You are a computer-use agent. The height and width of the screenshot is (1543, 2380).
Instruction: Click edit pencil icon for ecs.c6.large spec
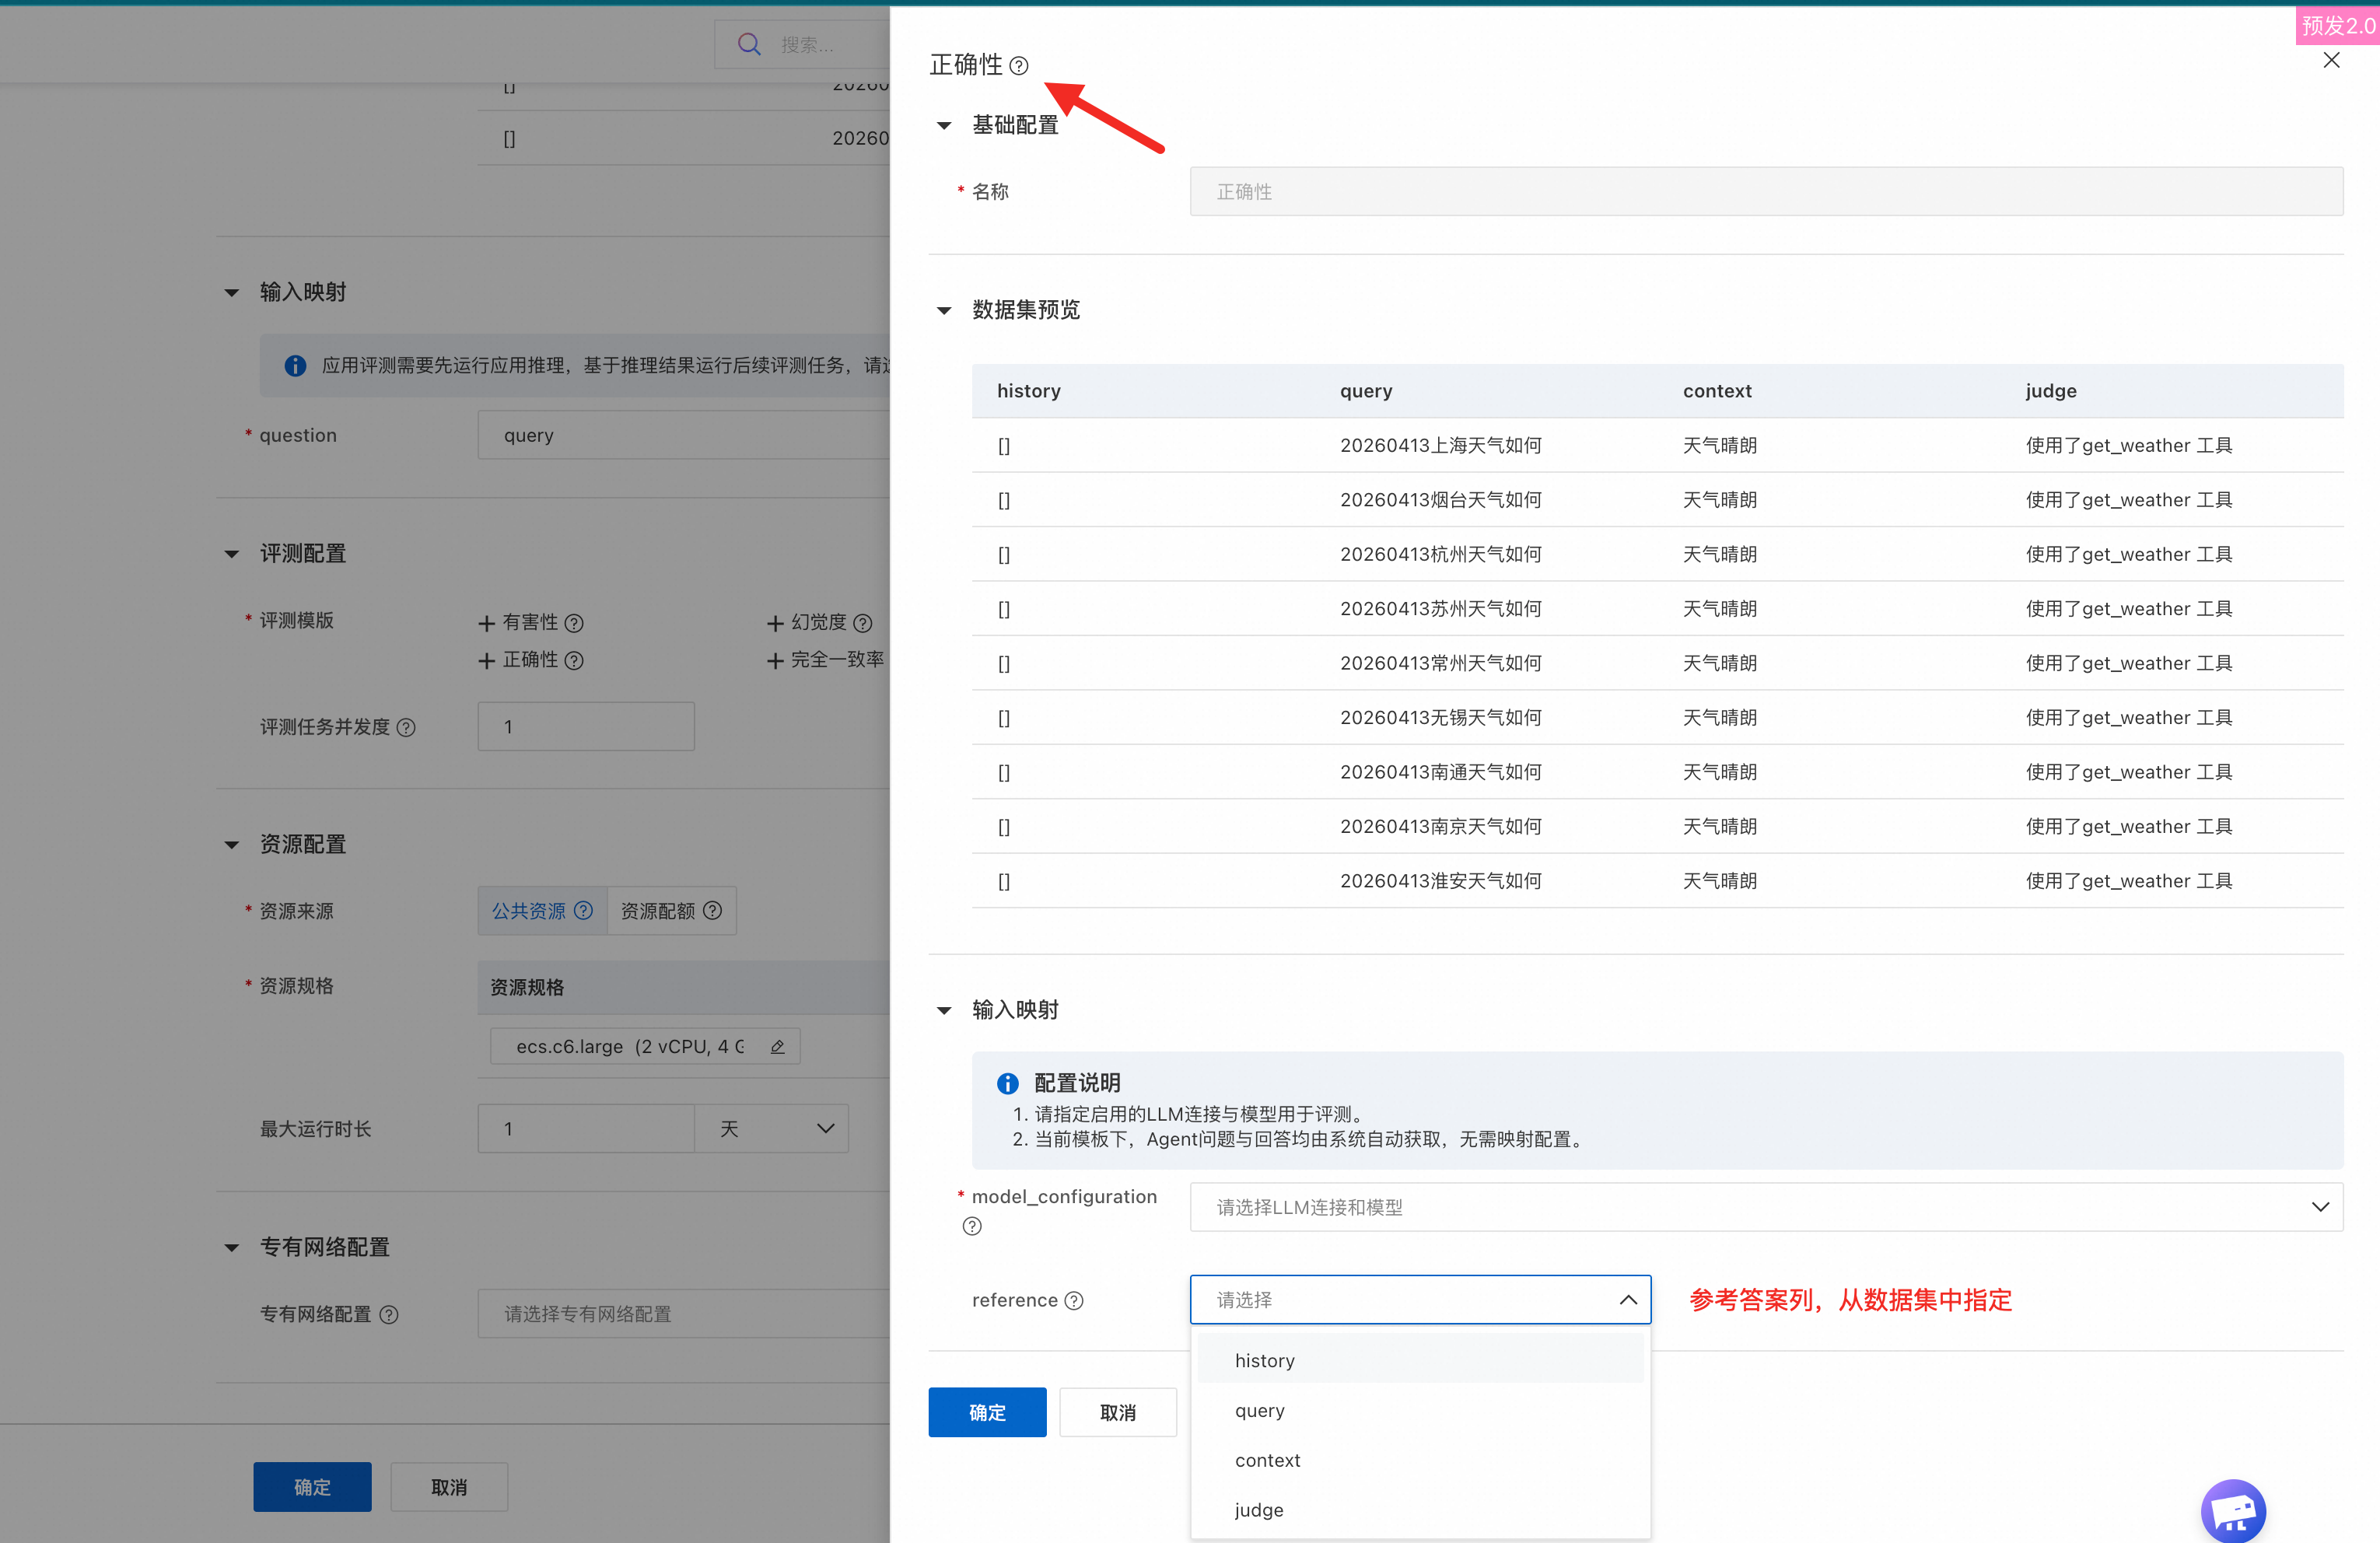click(x=777, y=1046)
